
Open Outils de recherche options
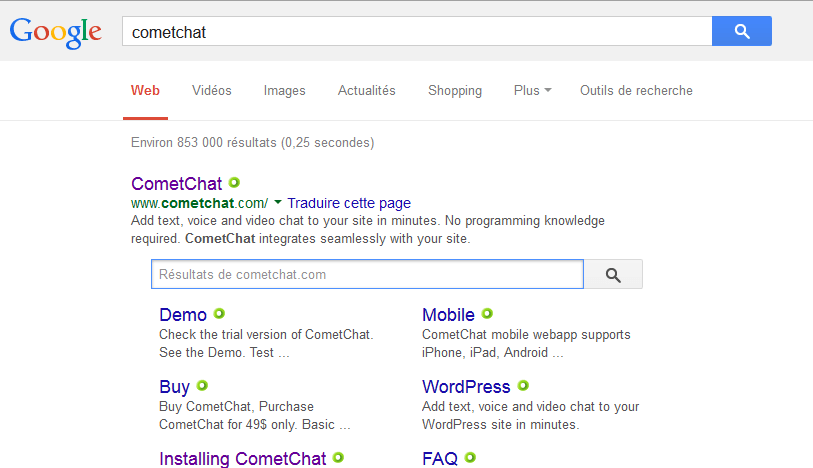point(636,90)
